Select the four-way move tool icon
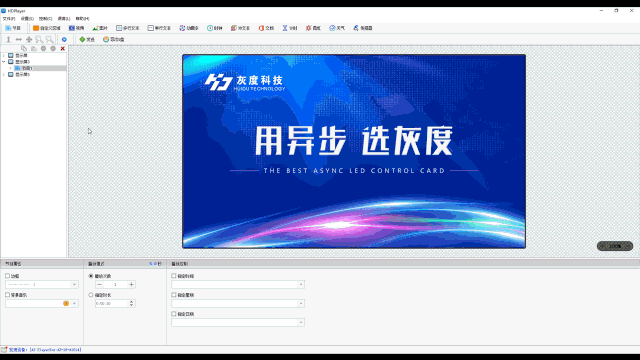640x360 pixels. pyautogui.click(x=29, y=39)
